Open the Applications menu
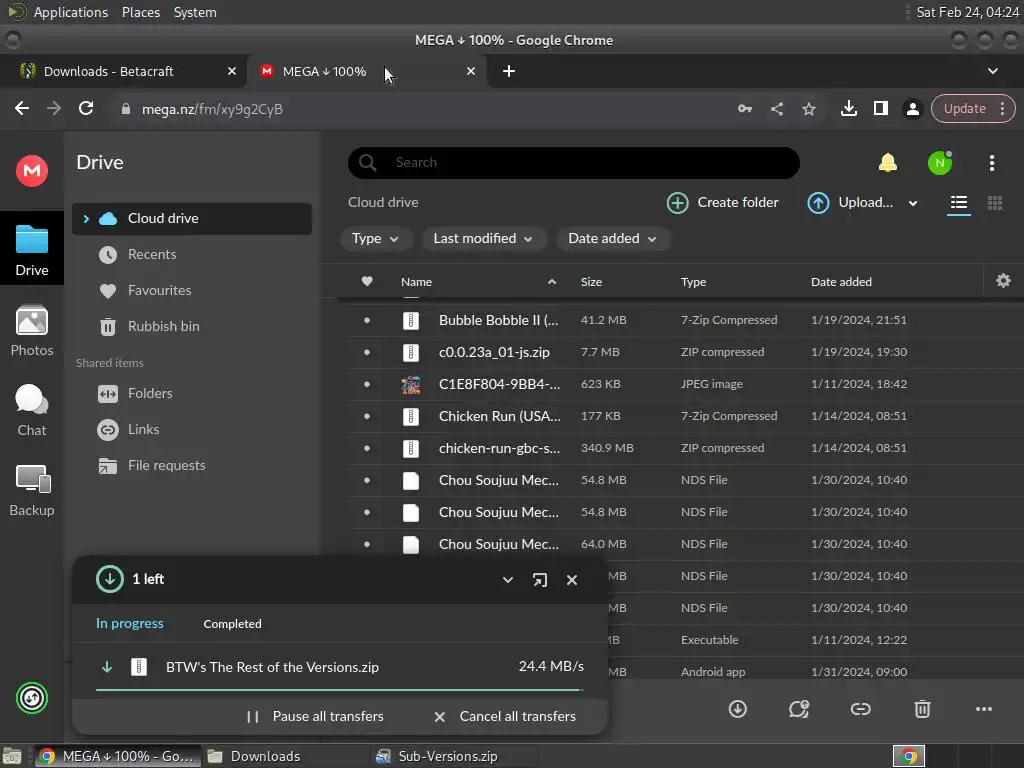 tap(71, 12)
